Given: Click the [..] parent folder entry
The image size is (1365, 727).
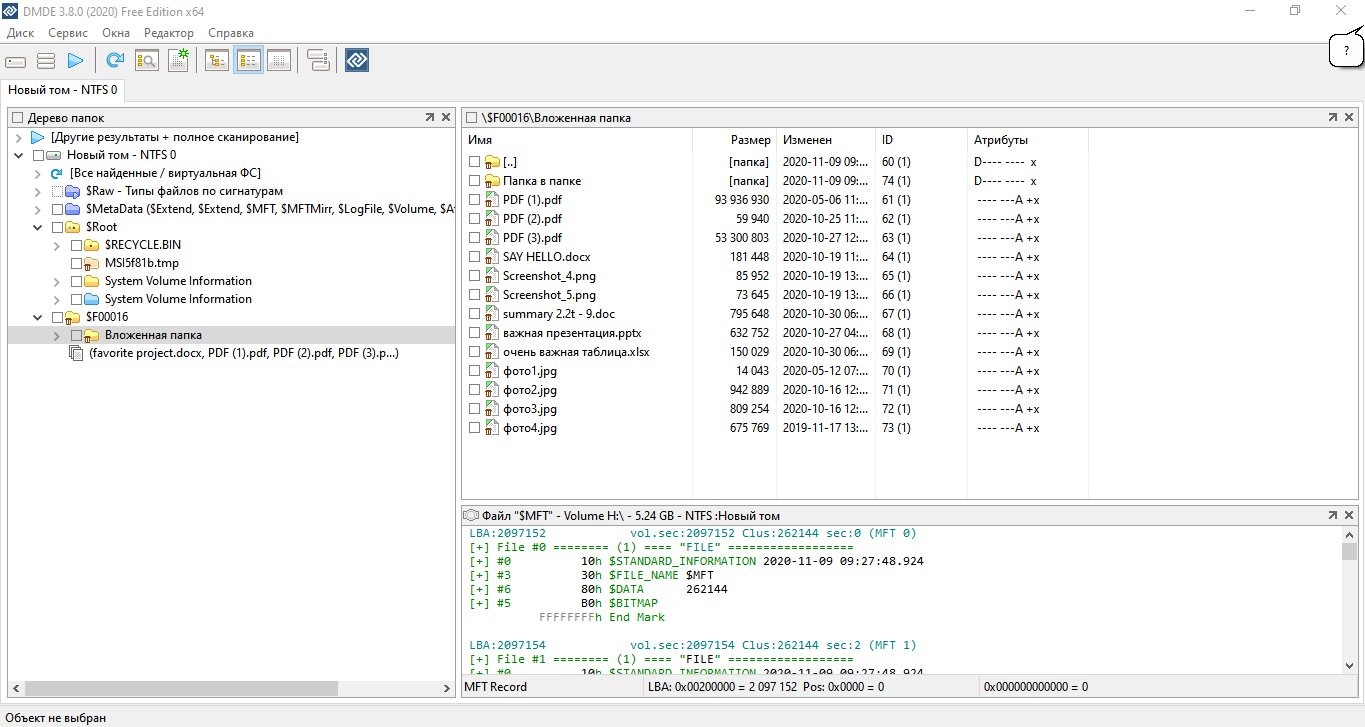Looking at the screenshot, I should (511, 162).
